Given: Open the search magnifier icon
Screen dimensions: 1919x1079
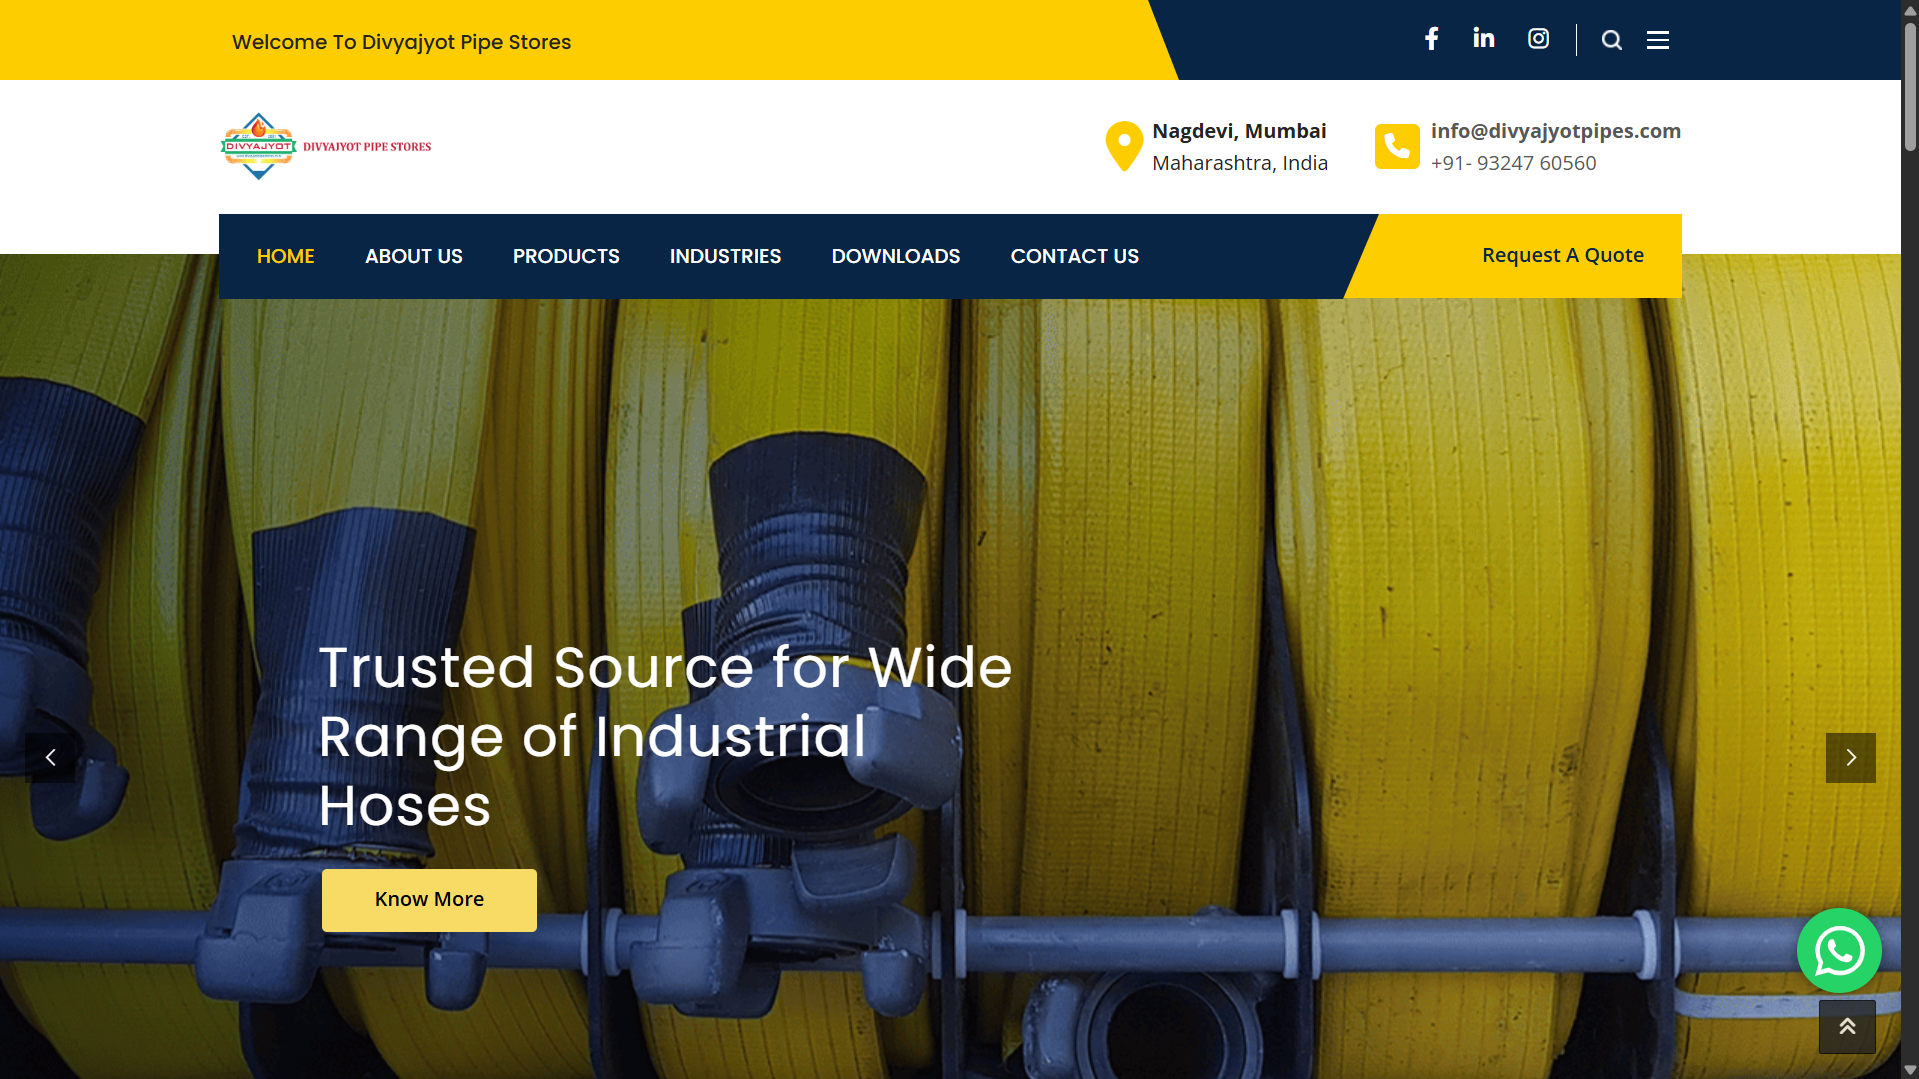Looking at the screenshot, I should tap(1611, 40).
